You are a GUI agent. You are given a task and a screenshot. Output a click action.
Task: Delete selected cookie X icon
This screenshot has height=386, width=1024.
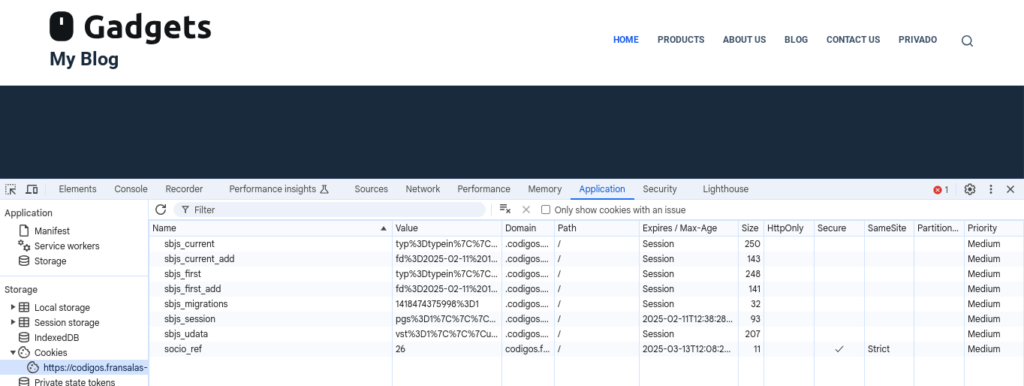[526, 210]
